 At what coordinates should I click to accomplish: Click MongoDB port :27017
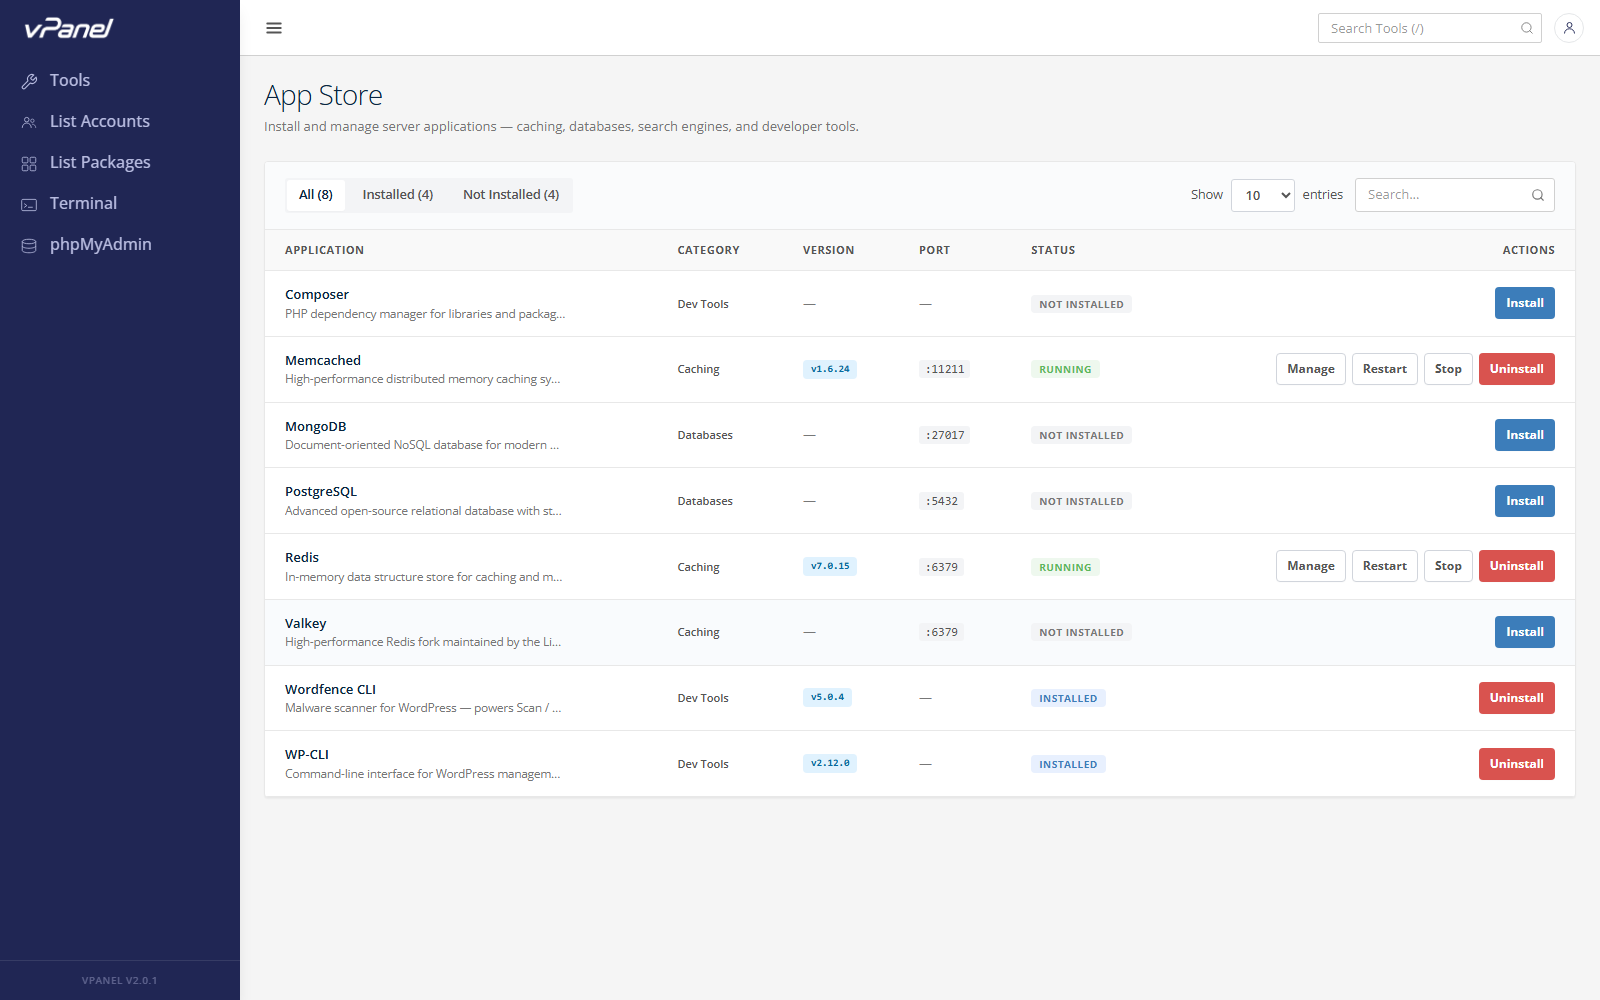click(x=945, y=435)
